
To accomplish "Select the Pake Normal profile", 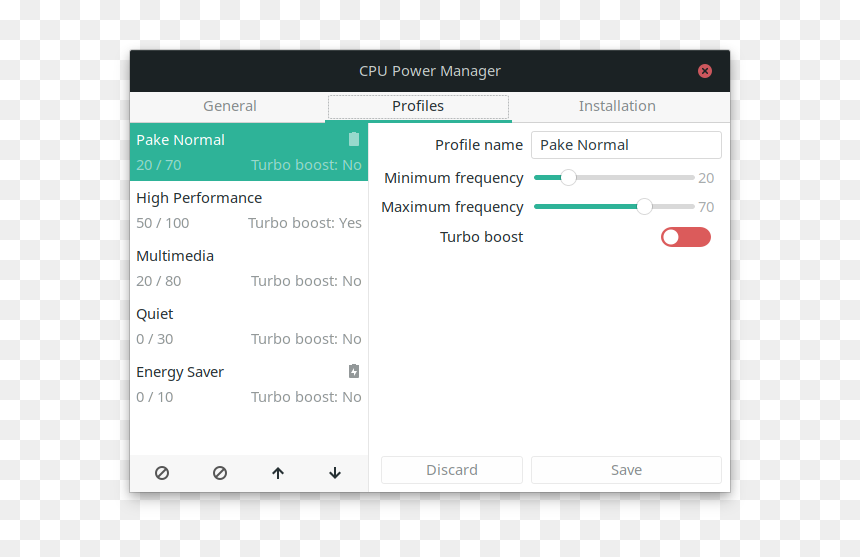I will coord(249,152).
